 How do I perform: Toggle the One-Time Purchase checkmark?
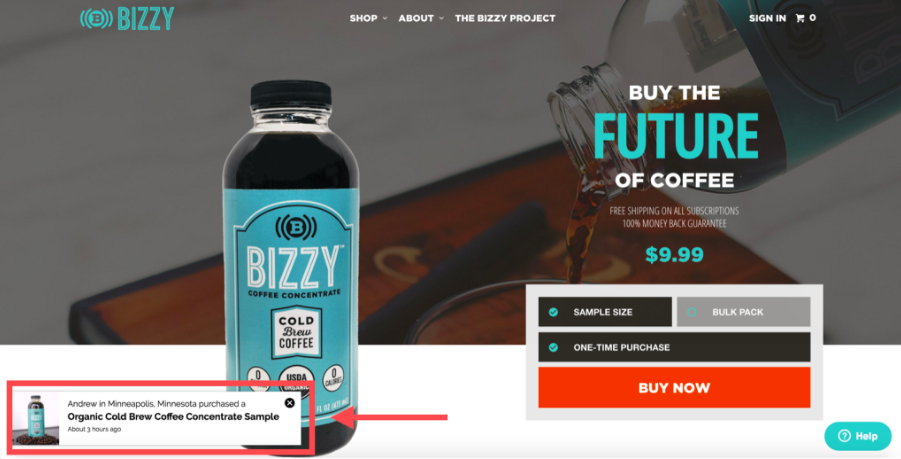[553, 347]
